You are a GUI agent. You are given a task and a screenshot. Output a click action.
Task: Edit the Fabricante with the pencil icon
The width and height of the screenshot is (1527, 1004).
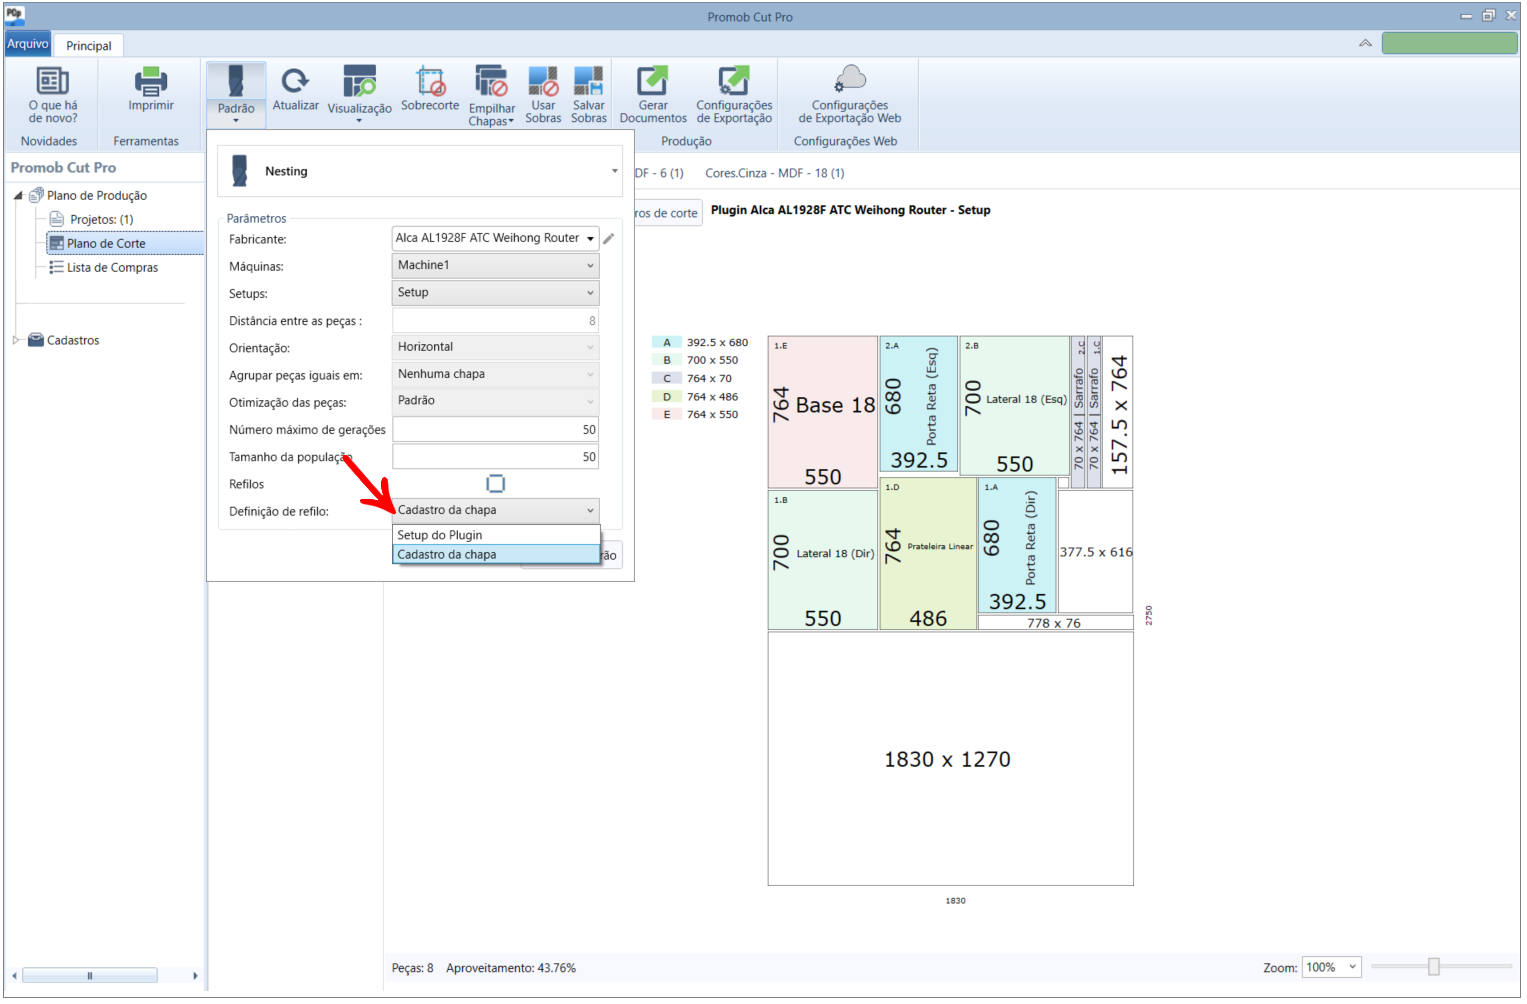point(609,239)
